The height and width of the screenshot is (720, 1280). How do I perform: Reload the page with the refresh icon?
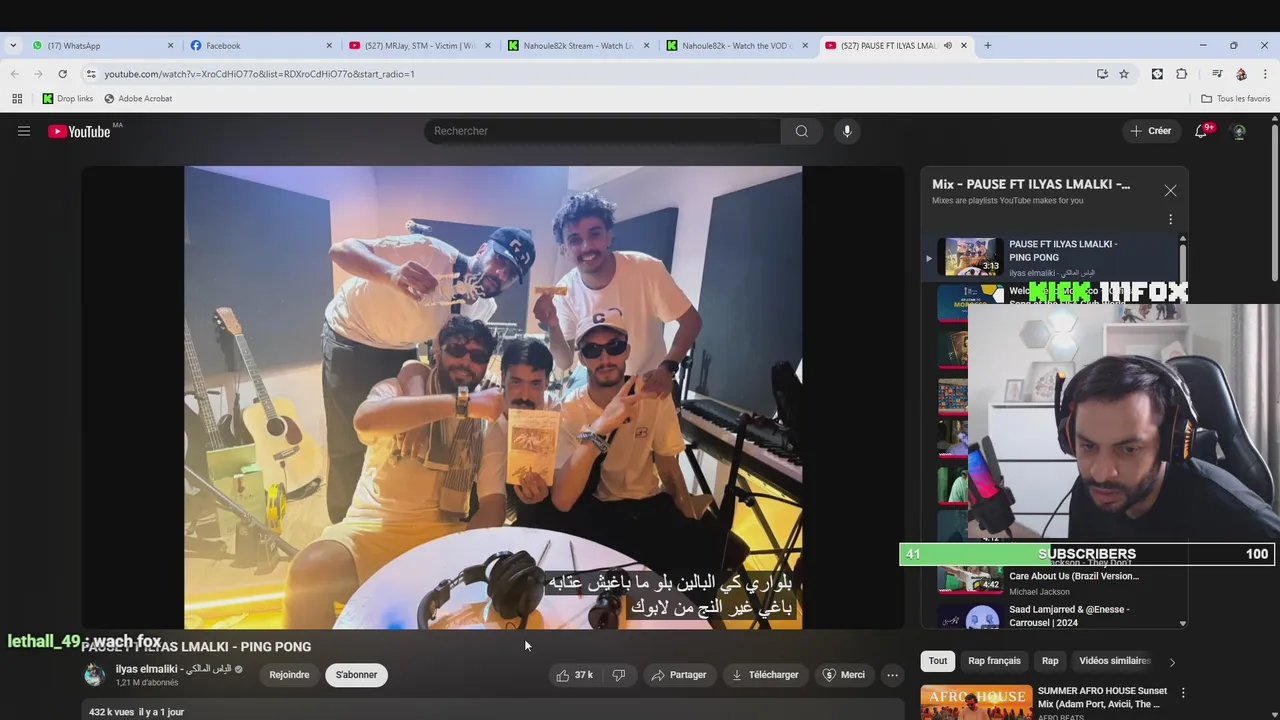click(x=62, y=74)
